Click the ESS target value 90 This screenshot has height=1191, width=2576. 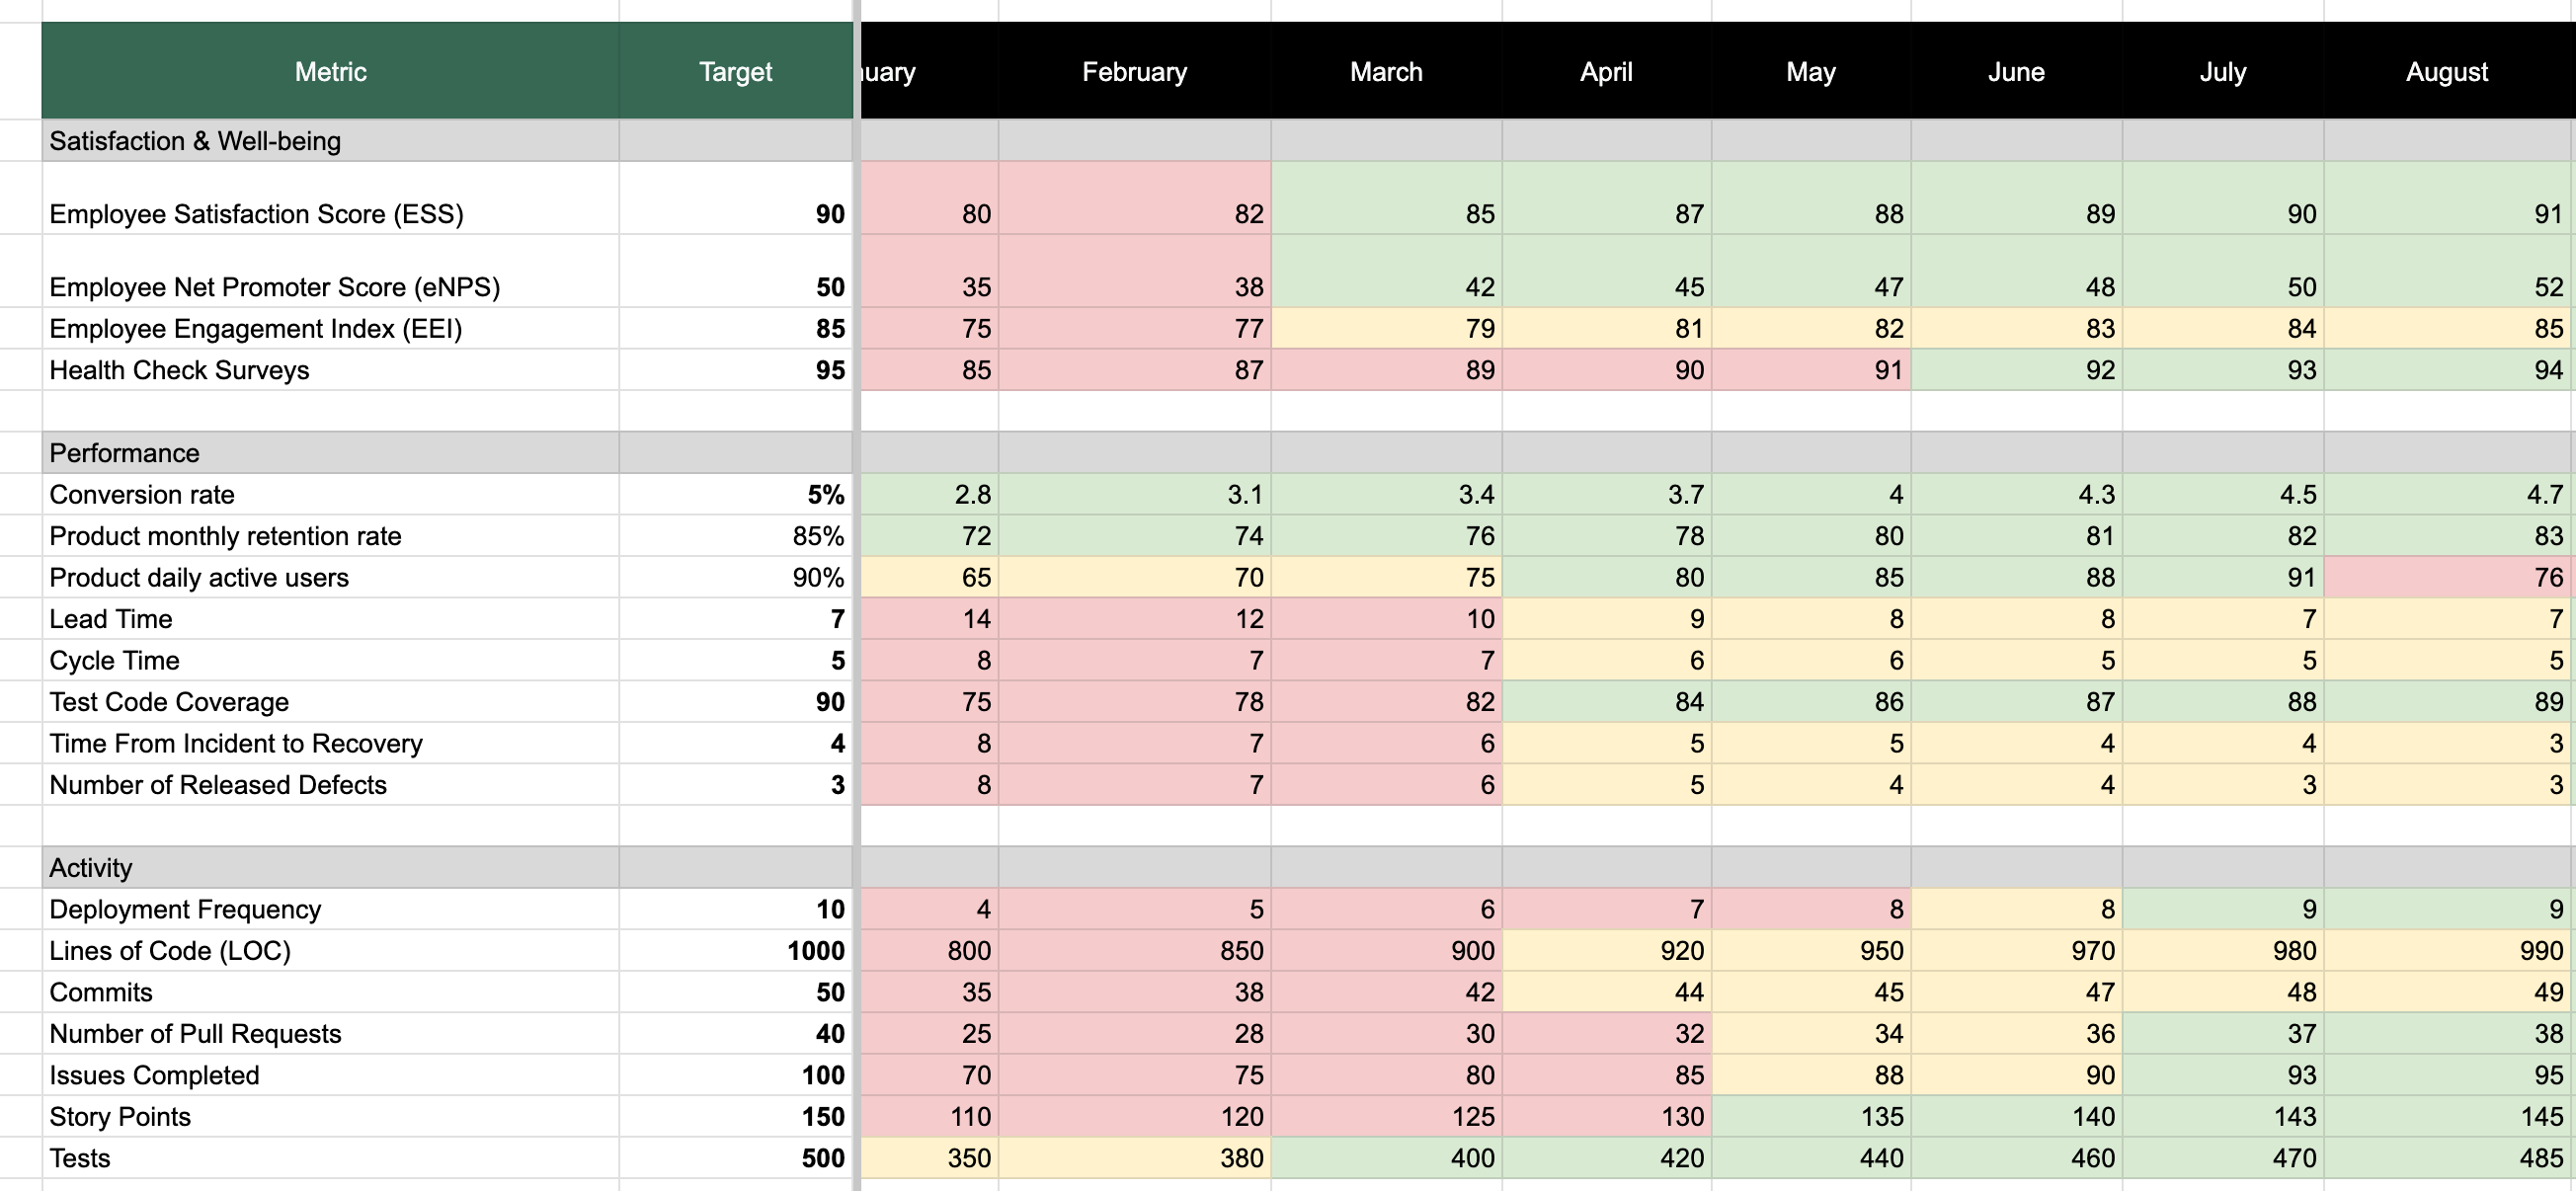click(735, 198)
